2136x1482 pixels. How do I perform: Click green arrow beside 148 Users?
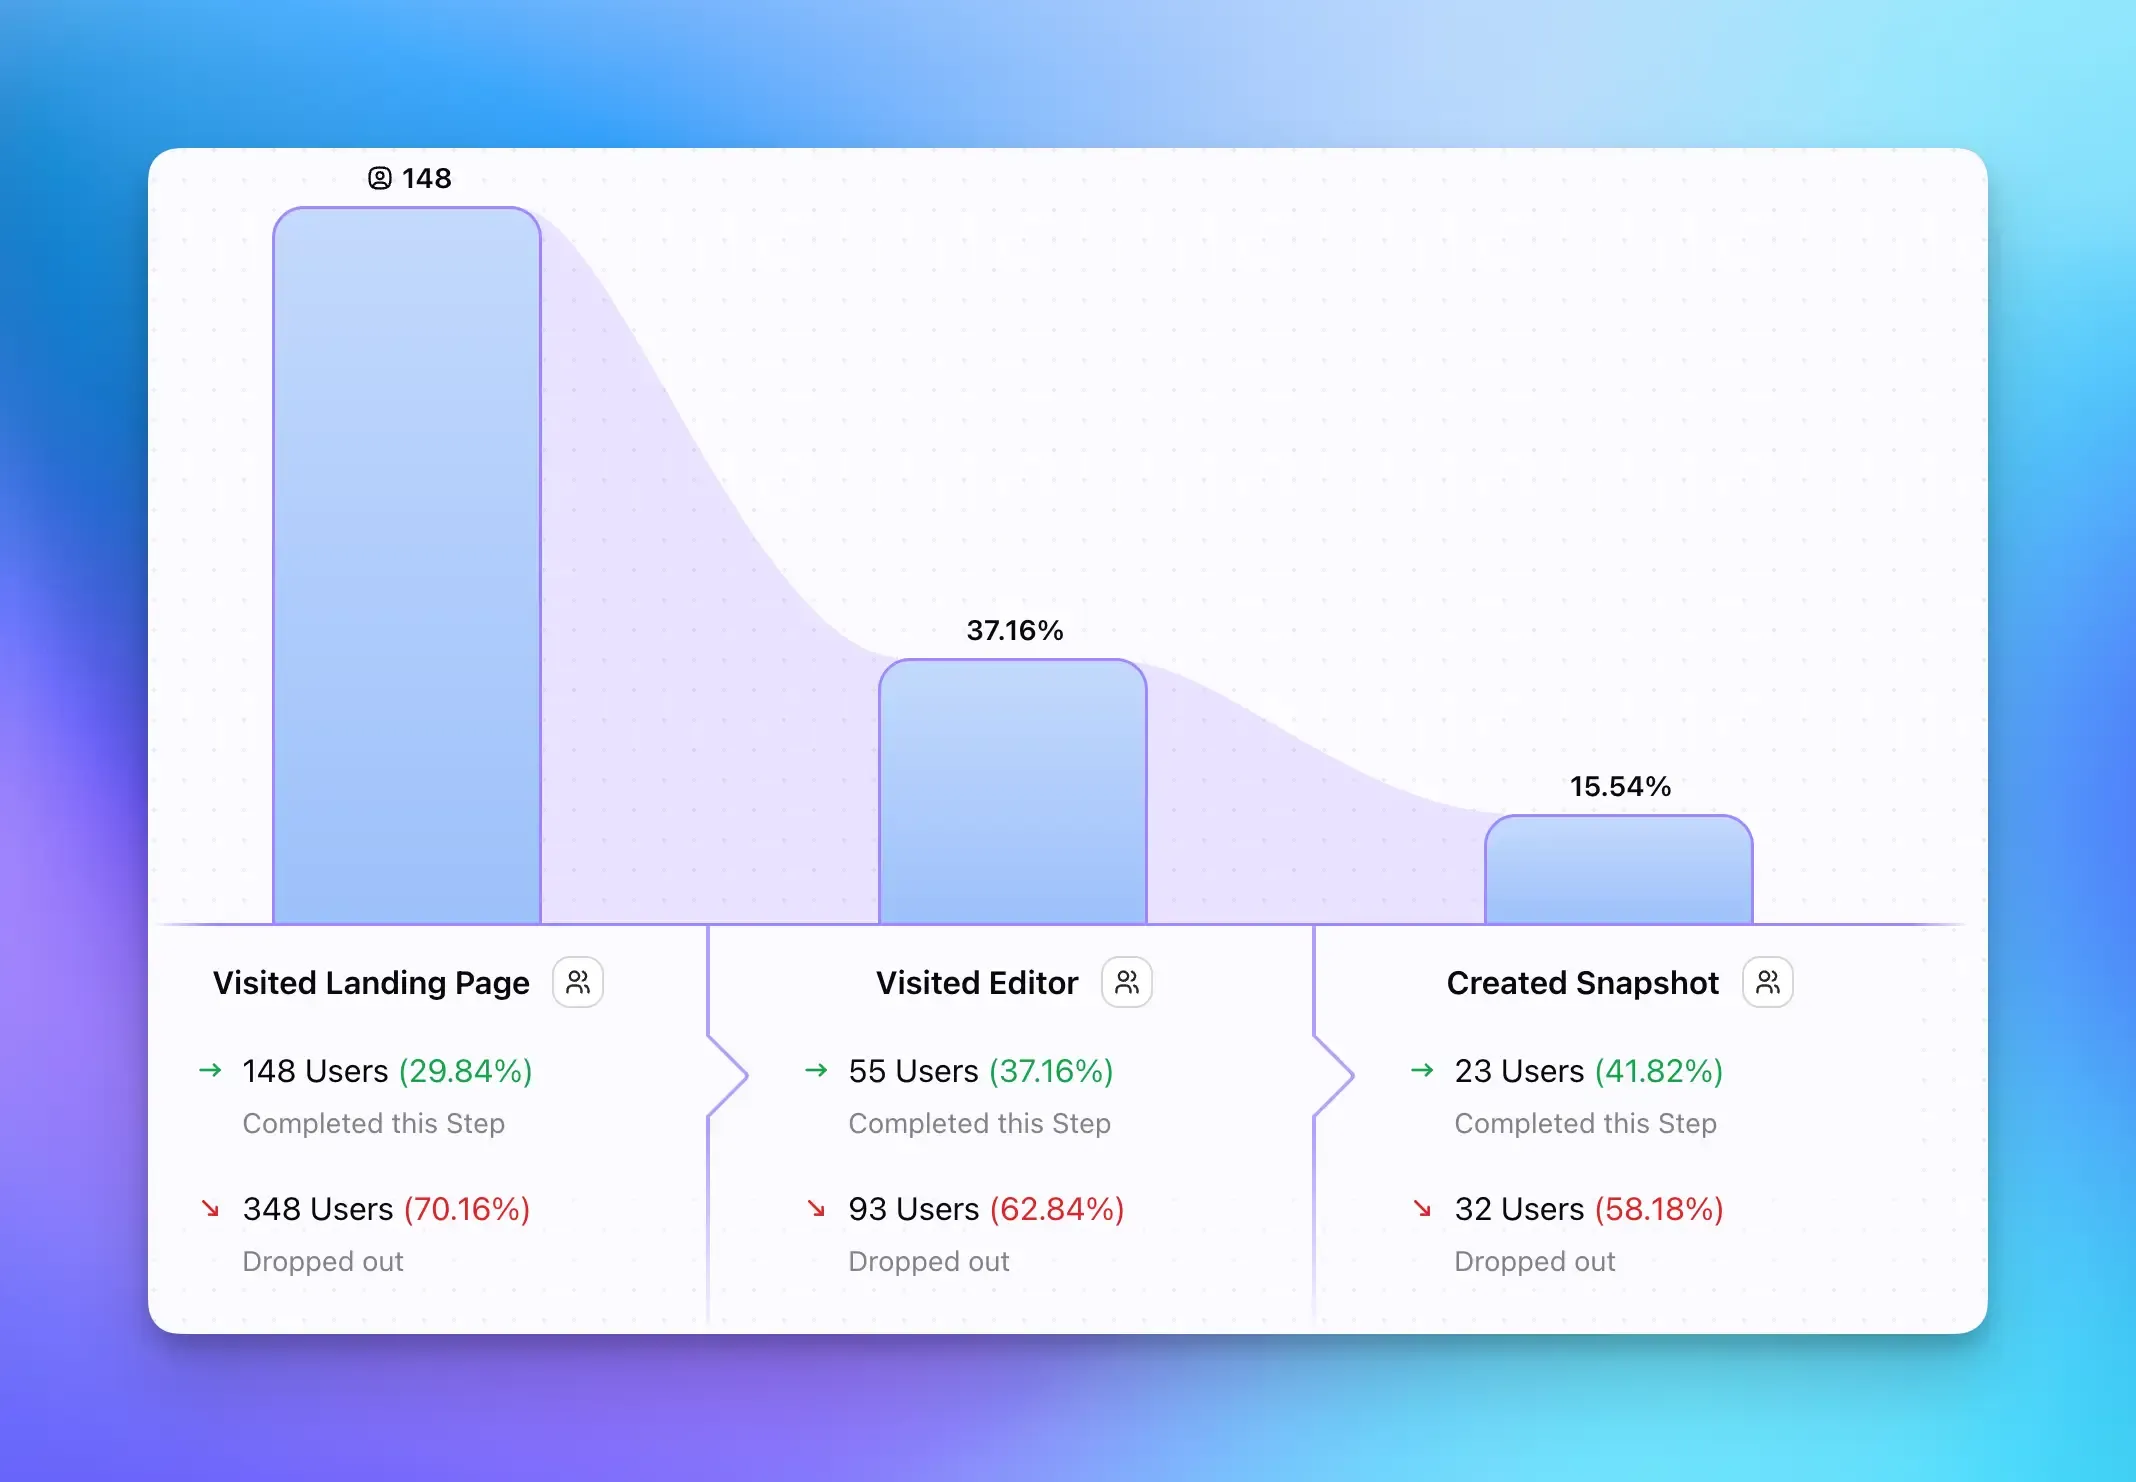tap(210, 1071)
